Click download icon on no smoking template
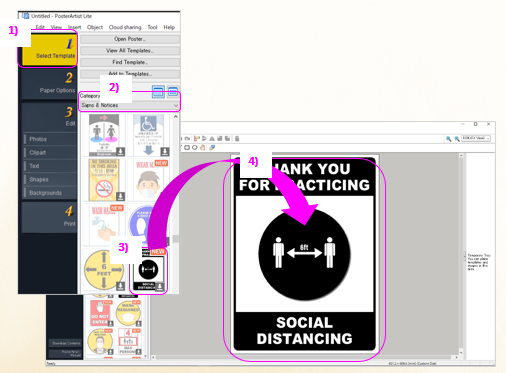The height and width of the screenshot is (373, 506). [x=120, y=196]
